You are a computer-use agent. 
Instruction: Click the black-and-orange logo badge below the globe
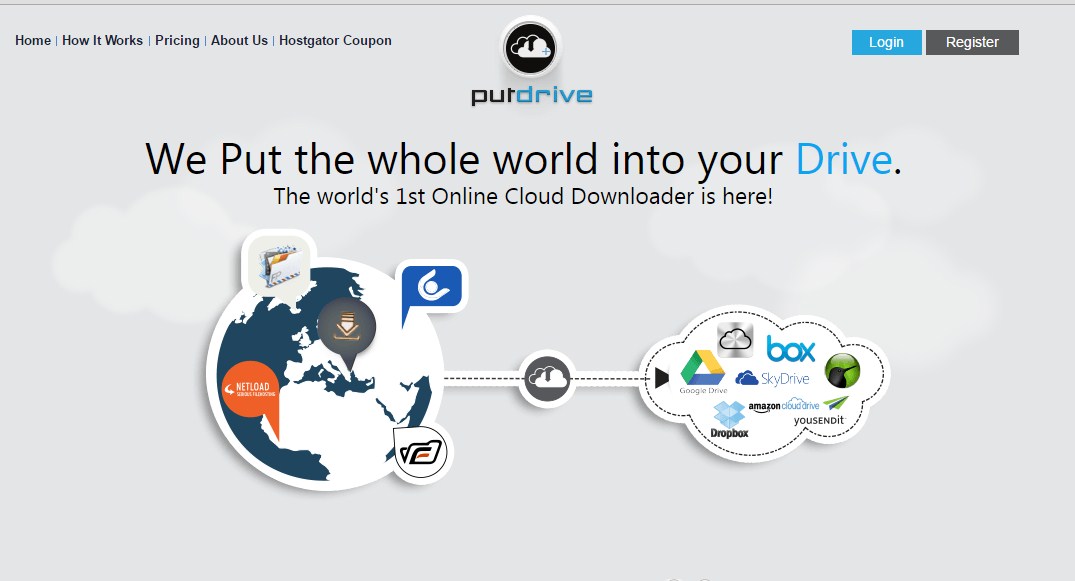pos(421,453)
